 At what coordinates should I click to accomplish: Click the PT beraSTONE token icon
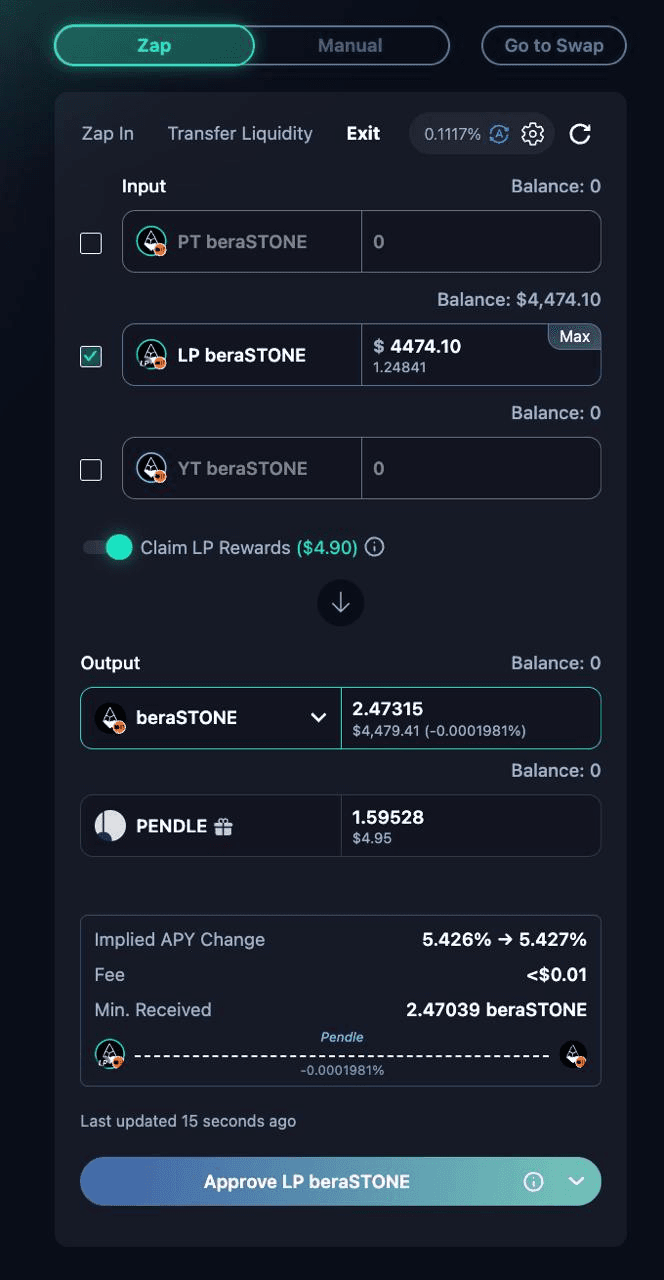151,241
